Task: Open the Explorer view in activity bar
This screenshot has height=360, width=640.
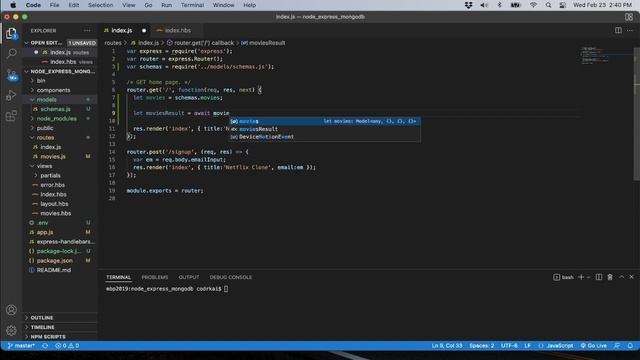Action: coord(11,33)
